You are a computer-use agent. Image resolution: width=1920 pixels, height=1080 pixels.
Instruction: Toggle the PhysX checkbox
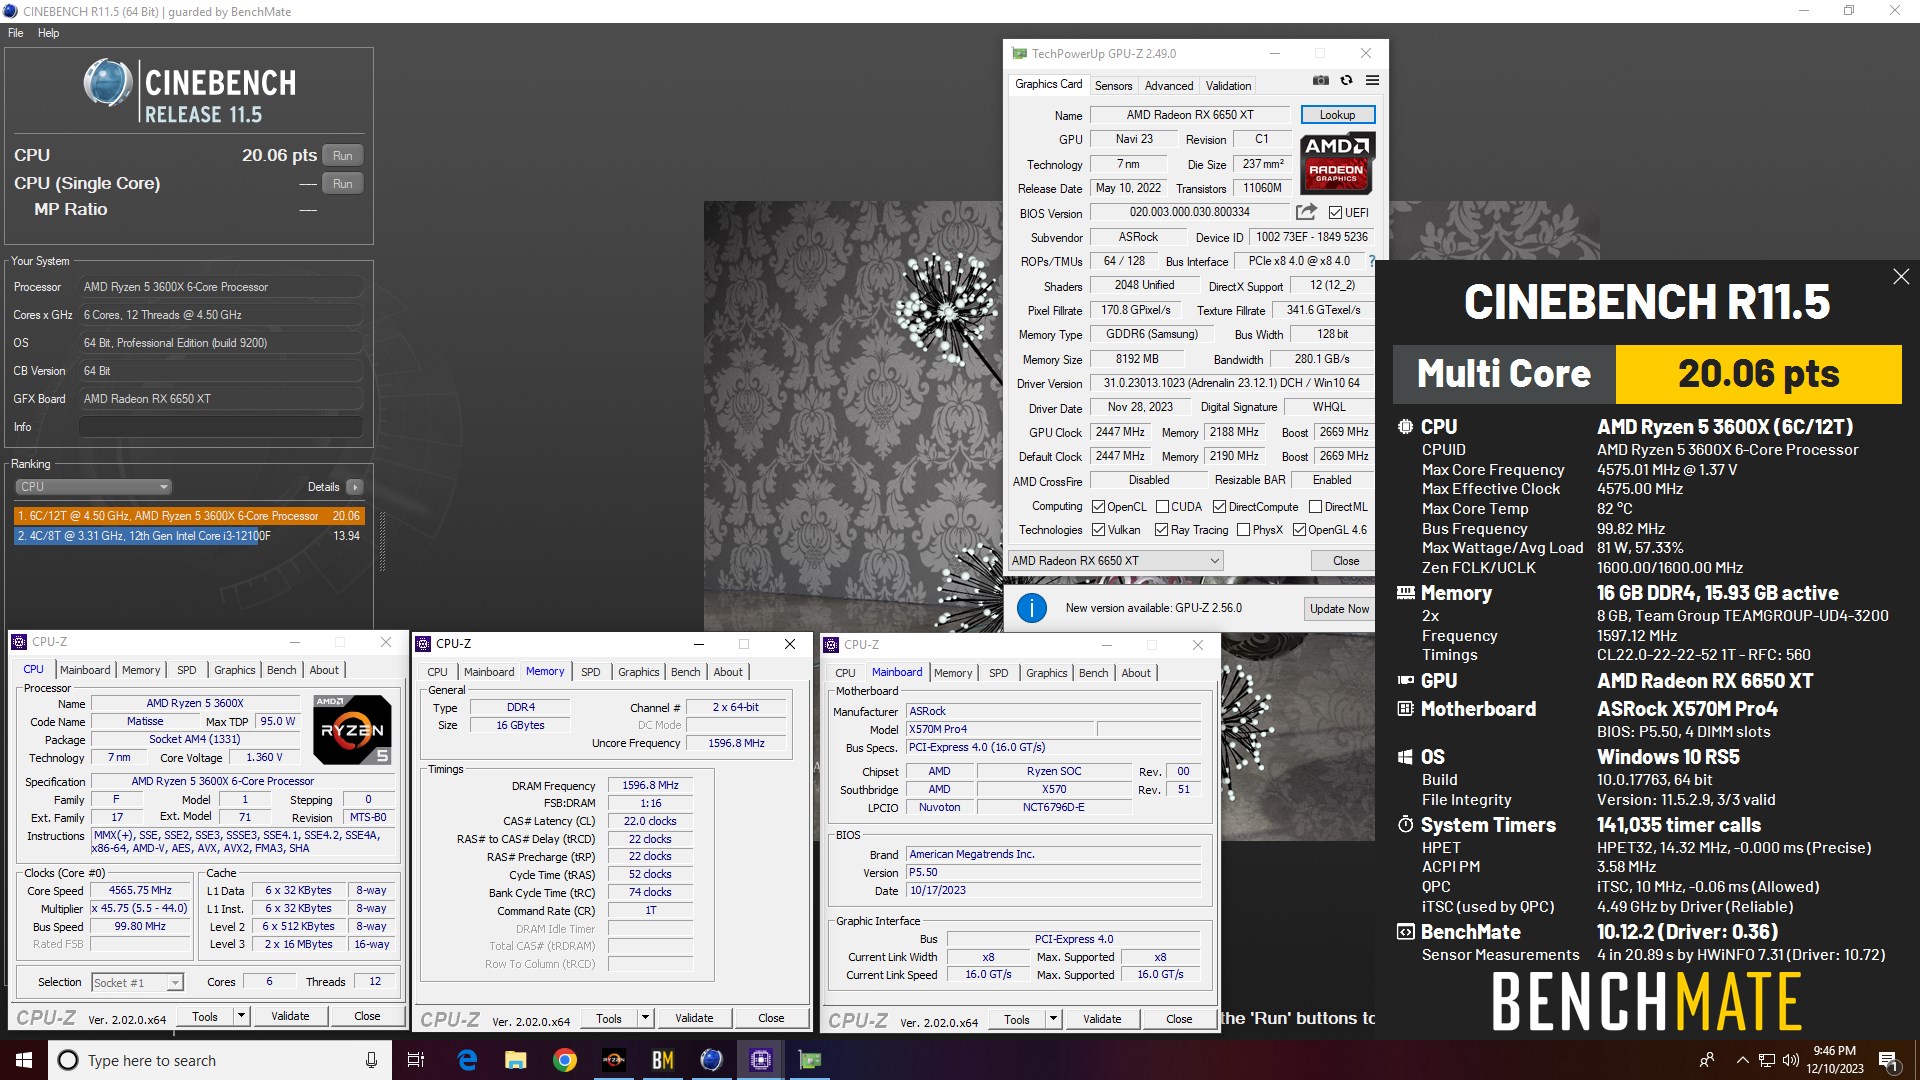click(1243, 530)
